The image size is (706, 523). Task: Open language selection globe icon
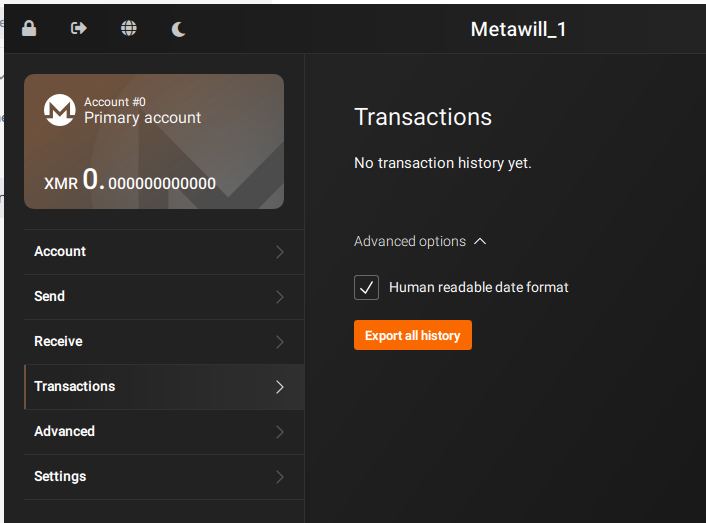pyautogui.click(x=129, y=29)
